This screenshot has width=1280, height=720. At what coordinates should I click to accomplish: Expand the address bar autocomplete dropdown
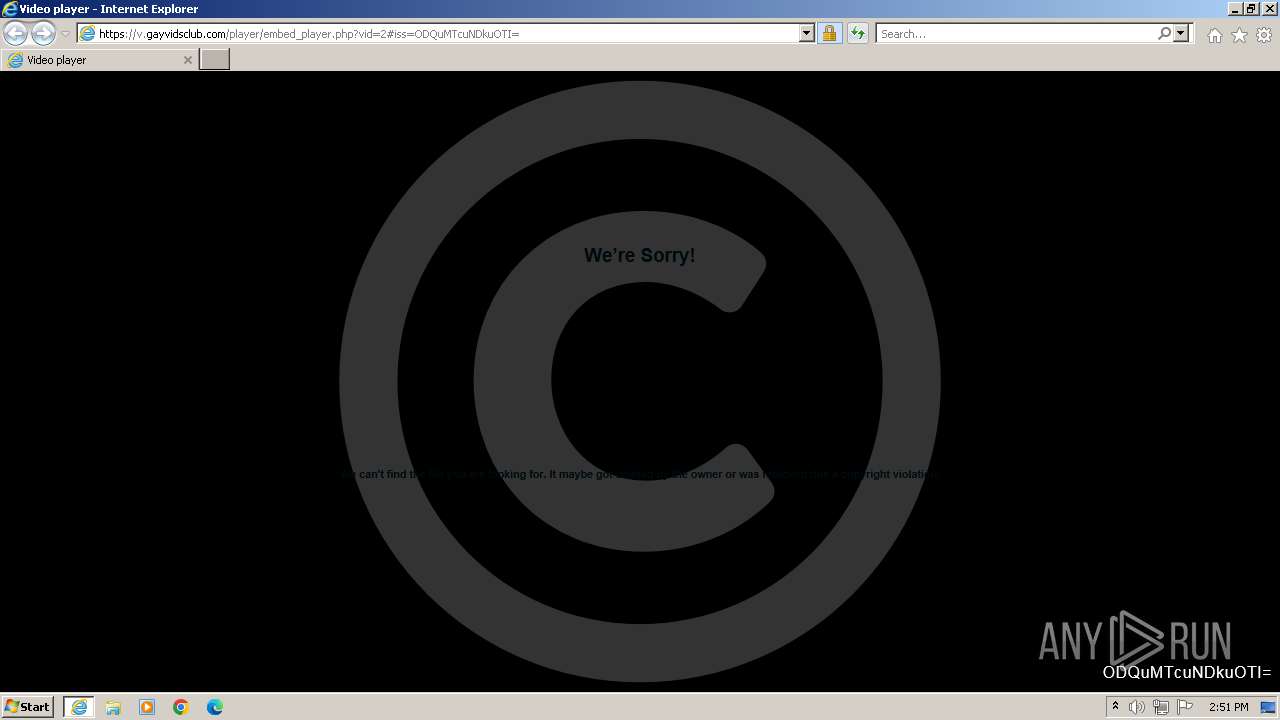point(807,34)
